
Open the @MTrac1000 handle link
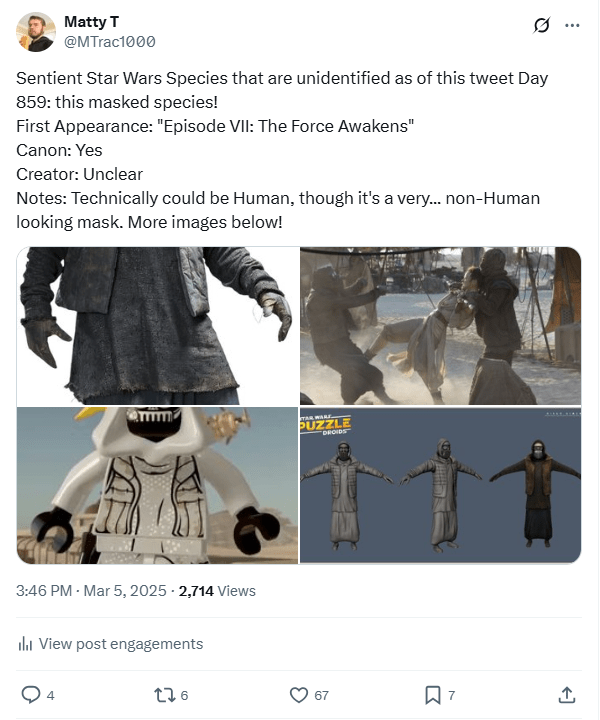(110, 42)
